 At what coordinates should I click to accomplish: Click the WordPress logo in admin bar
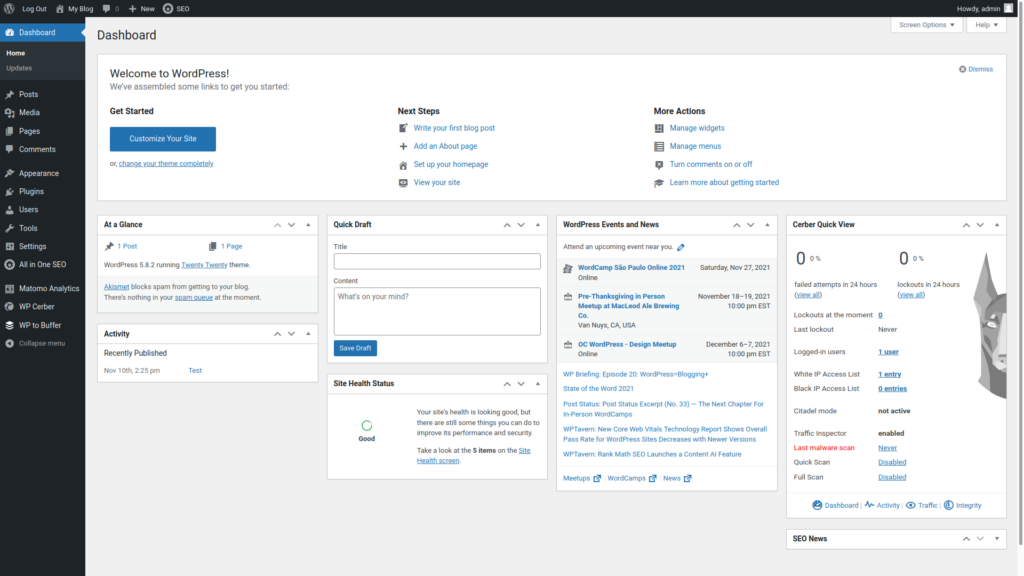click(9, 8)
